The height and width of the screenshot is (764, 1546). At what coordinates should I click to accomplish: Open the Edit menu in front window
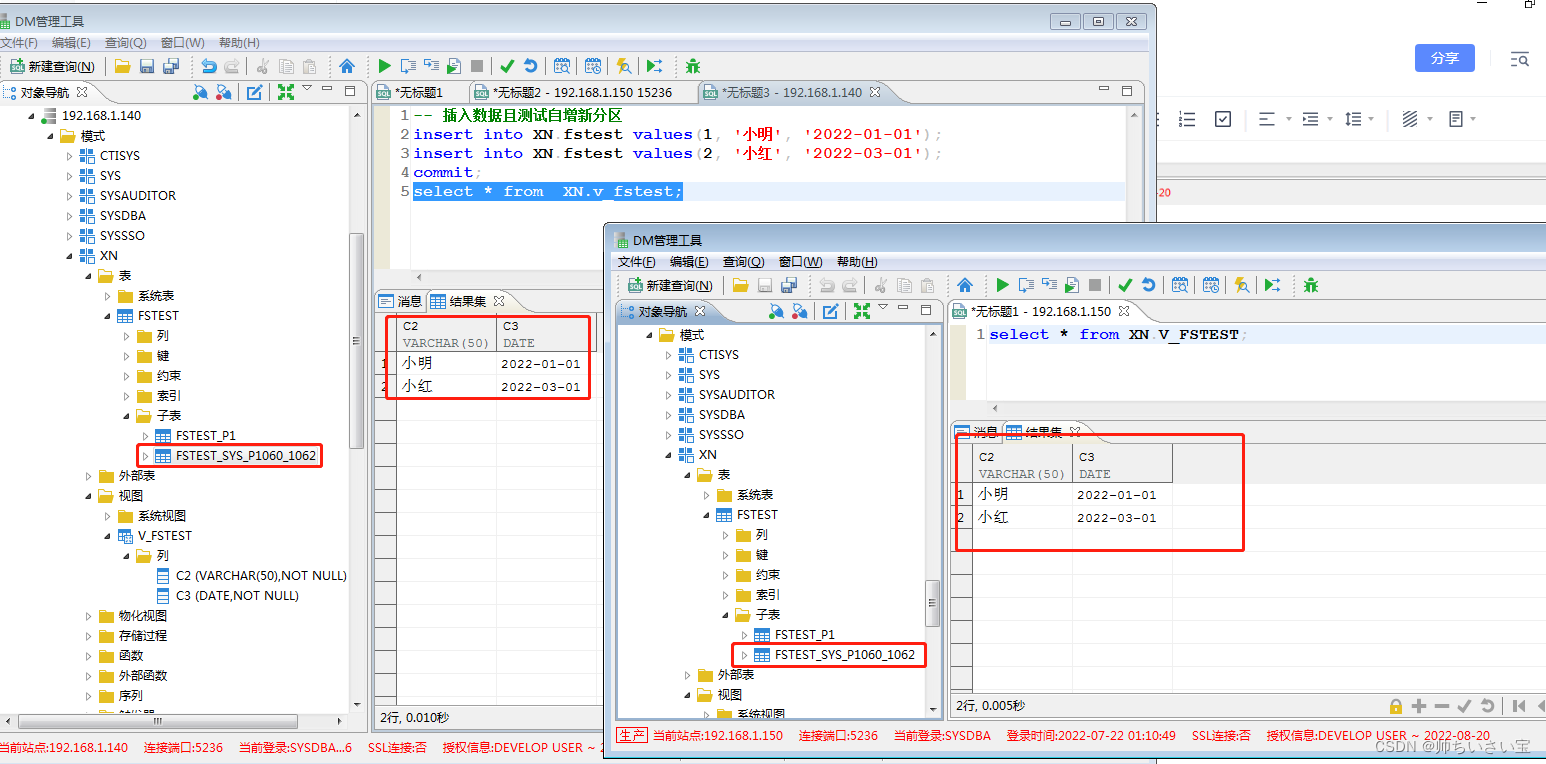(x=689, y=262)
